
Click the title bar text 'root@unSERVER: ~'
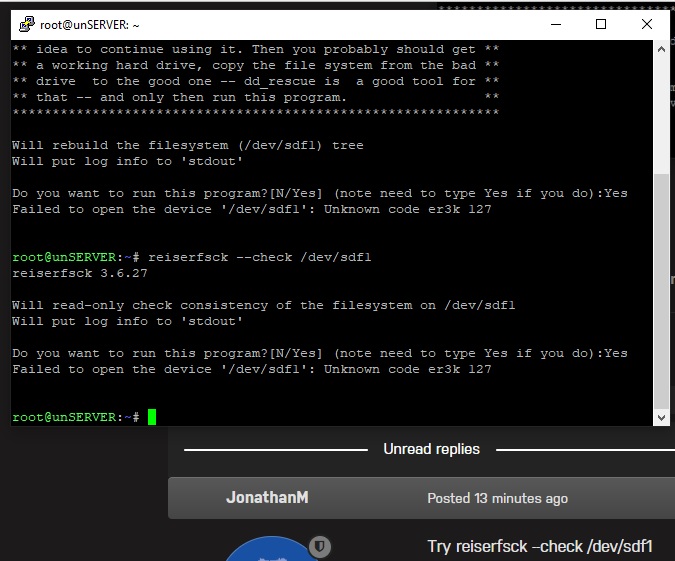pos(90,25)
